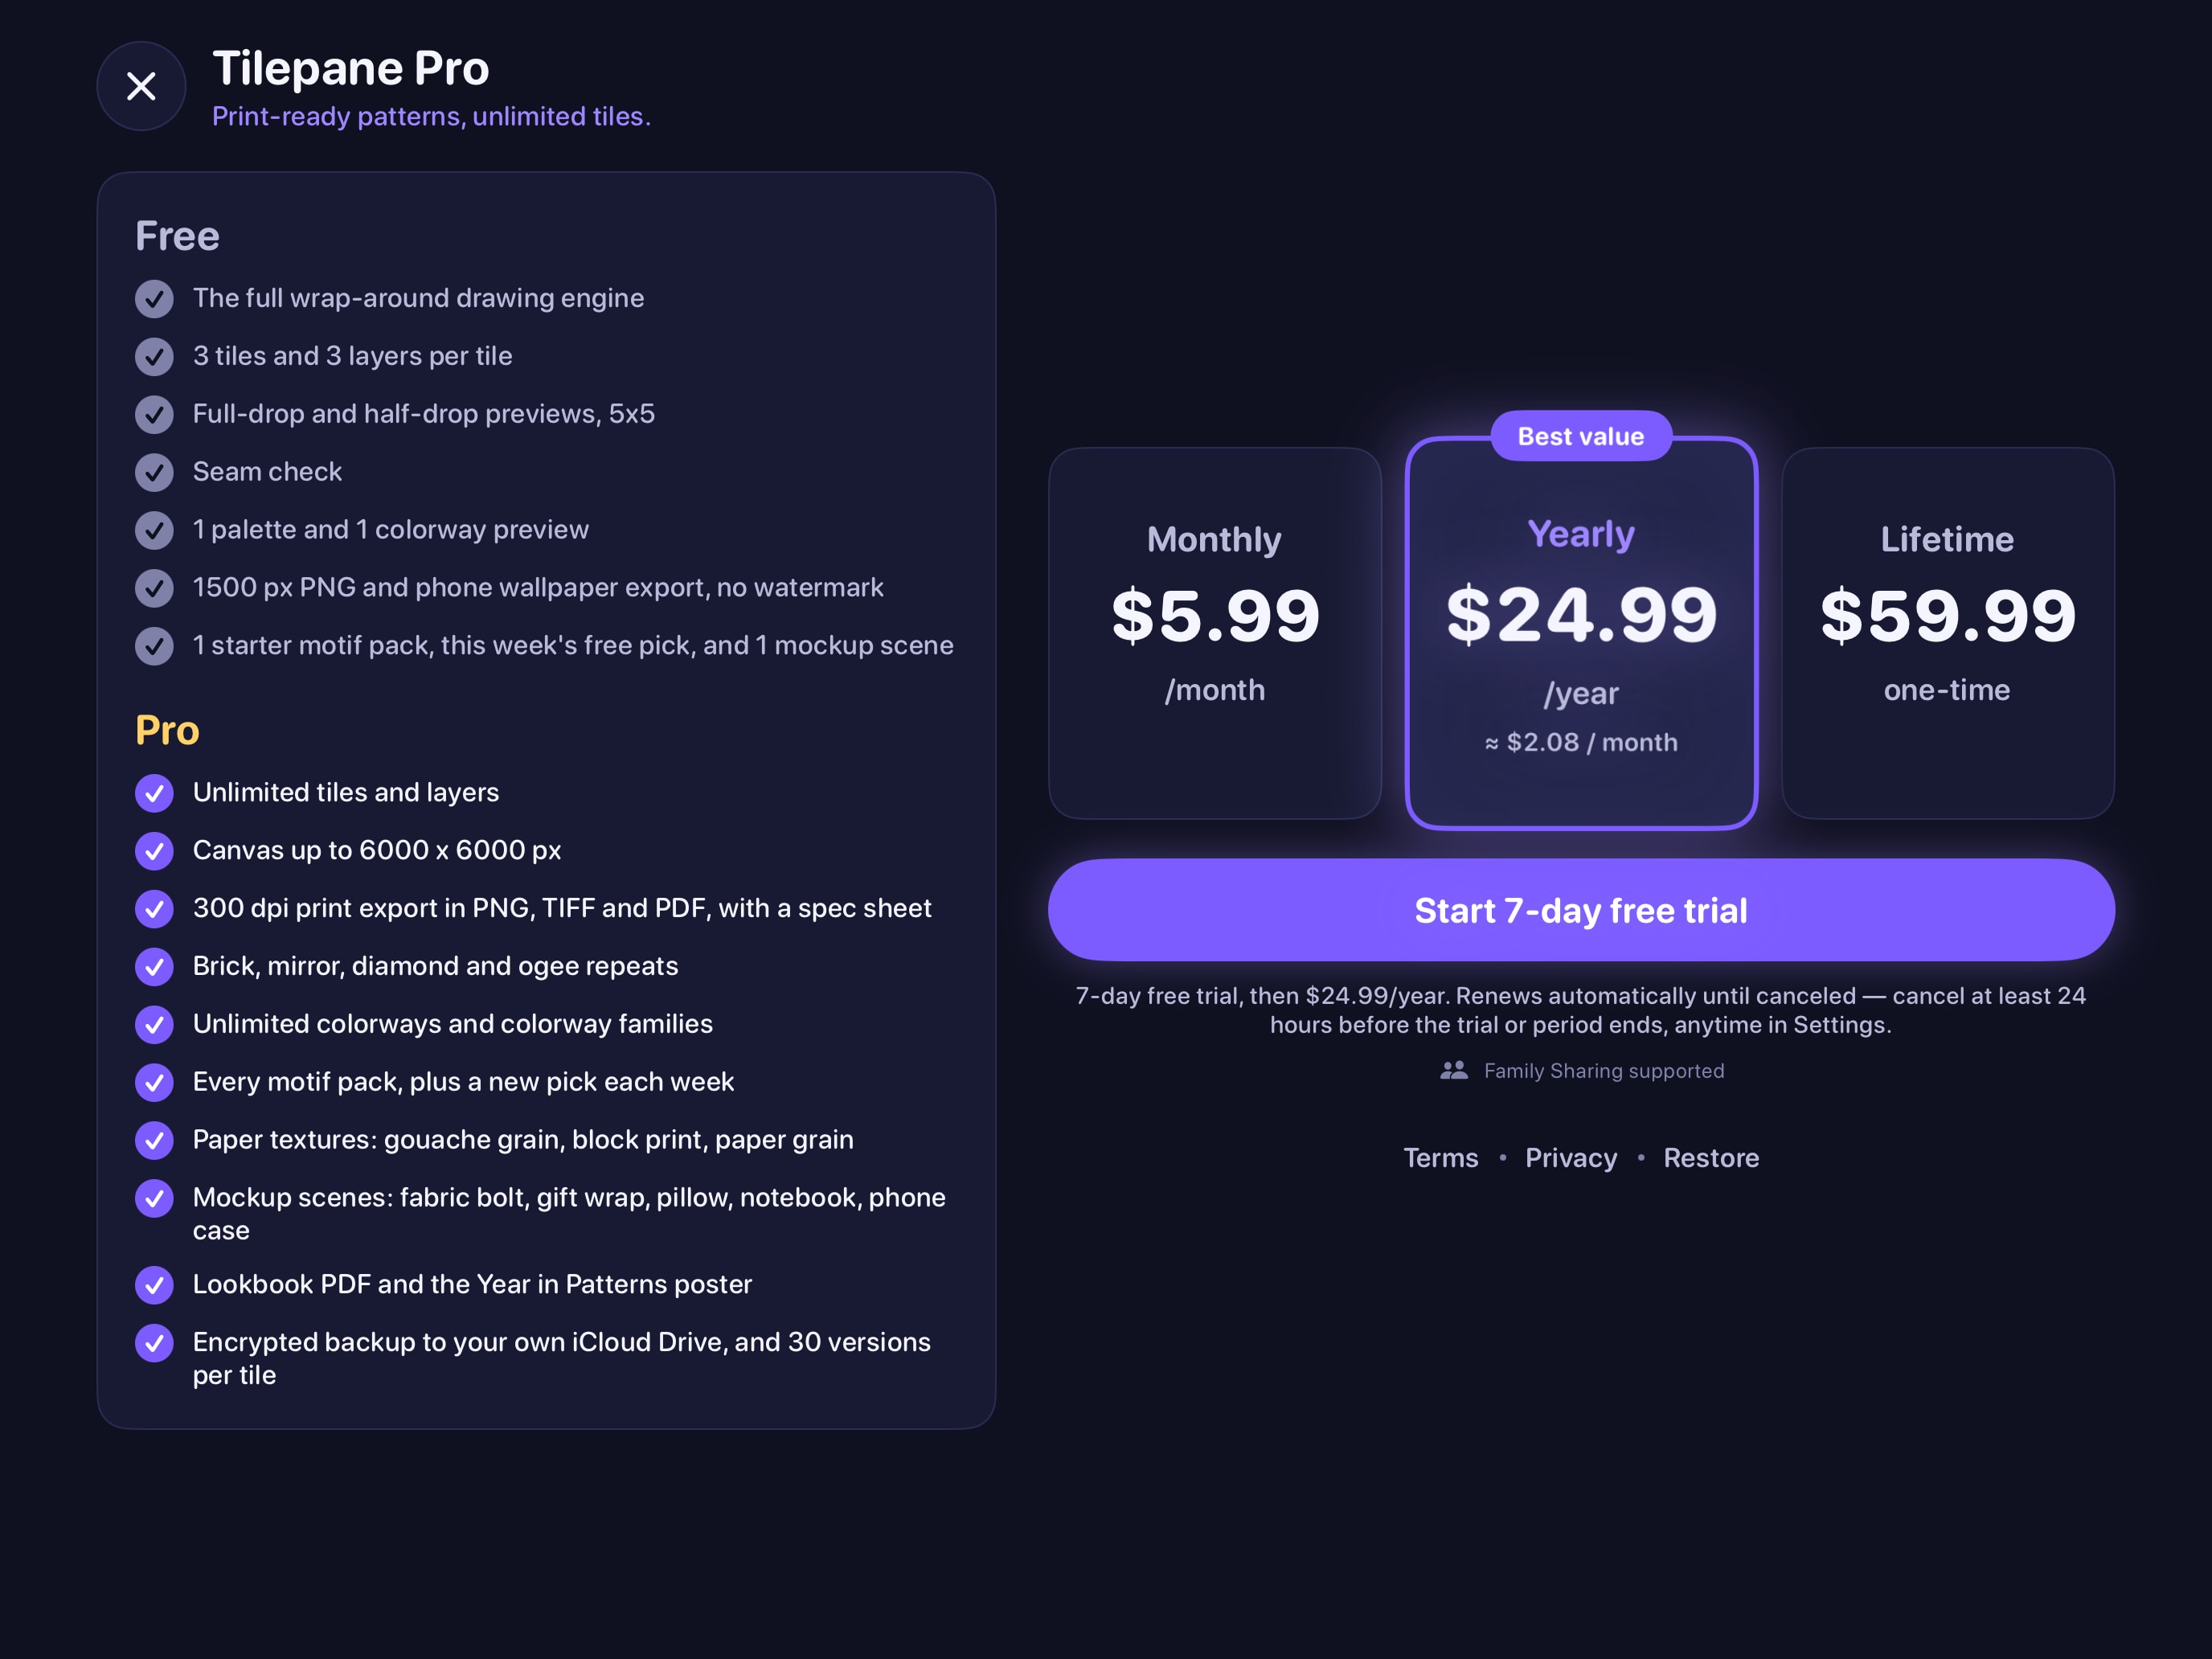The height and width of the screenshot is (1659, 2212).
Task: Select the Lifetime $59.99 plan
Action: (1947, 633)
